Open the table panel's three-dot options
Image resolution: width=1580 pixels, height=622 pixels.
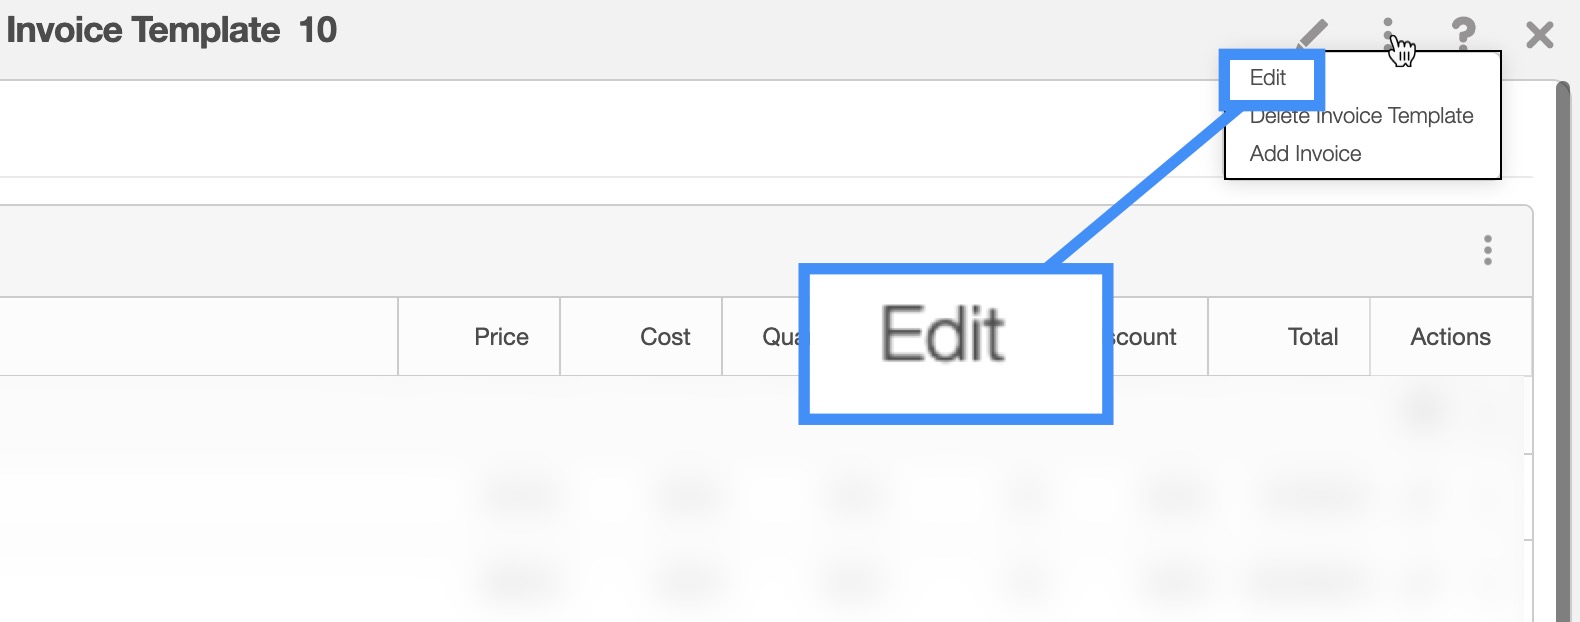click(1488, 250)
